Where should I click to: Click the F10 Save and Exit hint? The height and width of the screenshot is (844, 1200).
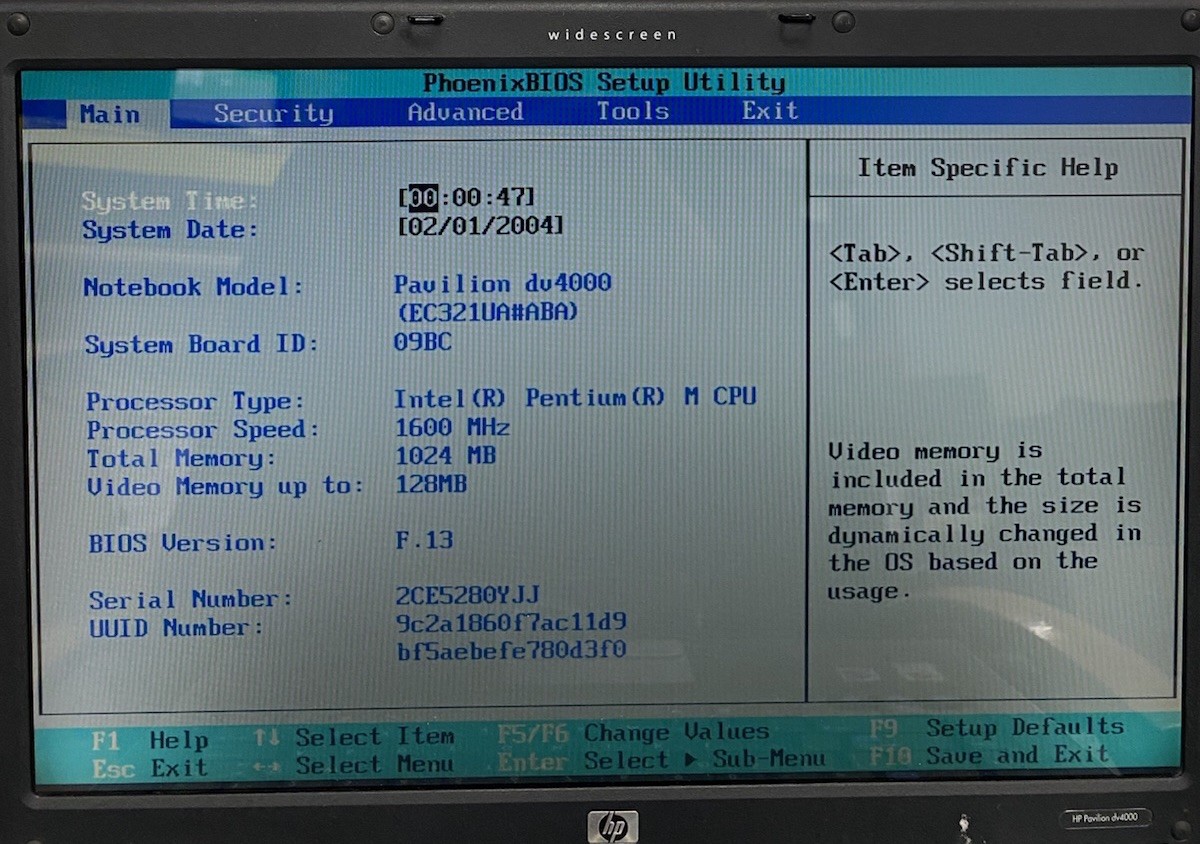989,755
